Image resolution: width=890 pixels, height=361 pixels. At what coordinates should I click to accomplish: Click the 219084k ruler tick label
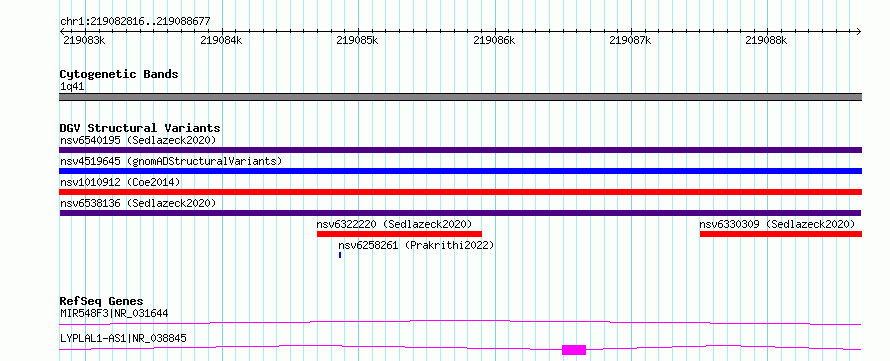click(x=221, y=40)
